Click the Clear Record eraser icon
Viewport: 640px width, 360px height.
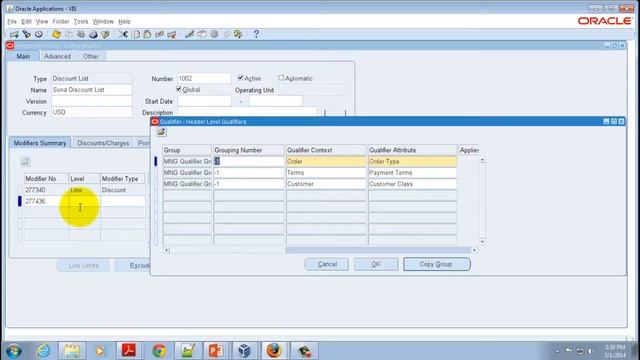[160, 34]
